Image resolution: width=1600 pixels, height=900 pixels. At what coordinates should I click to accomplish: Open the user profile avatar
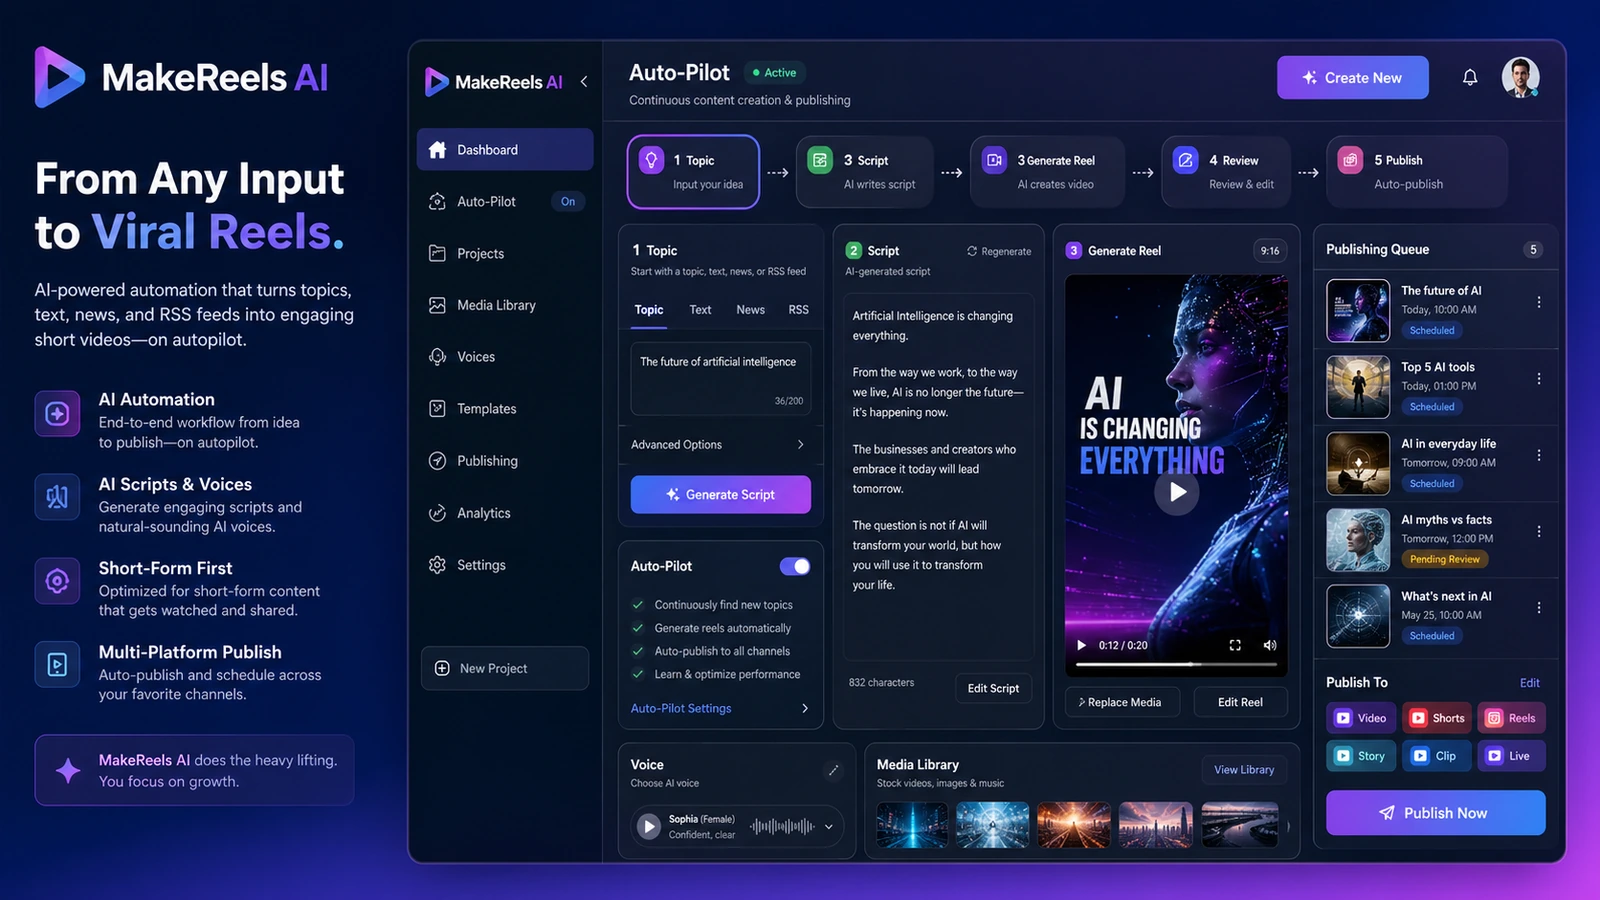pos(1520,77)
